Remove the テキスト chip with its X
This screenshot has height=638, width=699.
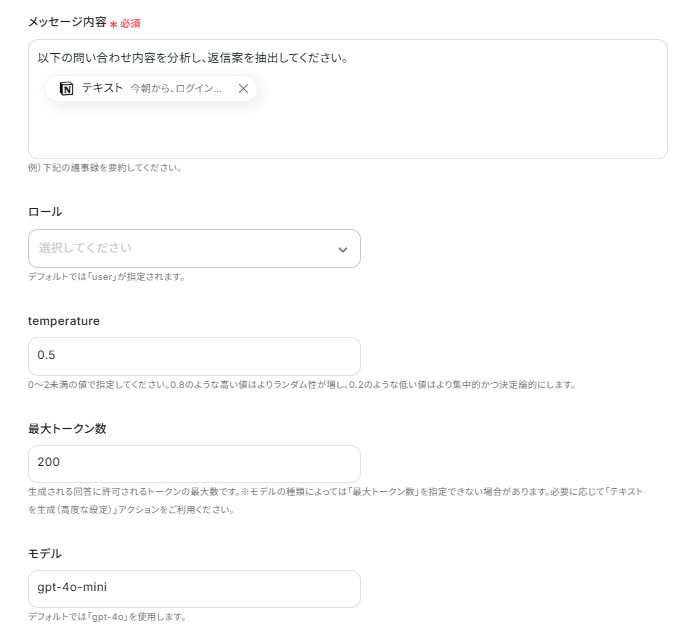[243, 88]
